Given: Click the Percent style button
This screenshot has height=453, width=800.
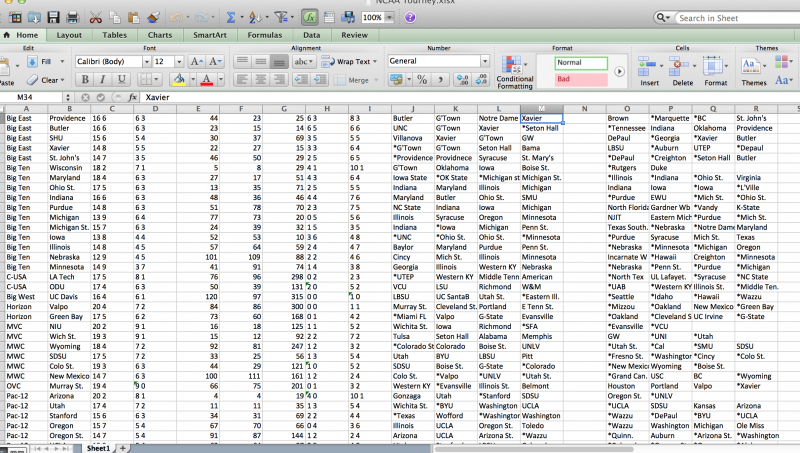Looking at the screenshot, I should pyautogui.click(x=422, y=80).
